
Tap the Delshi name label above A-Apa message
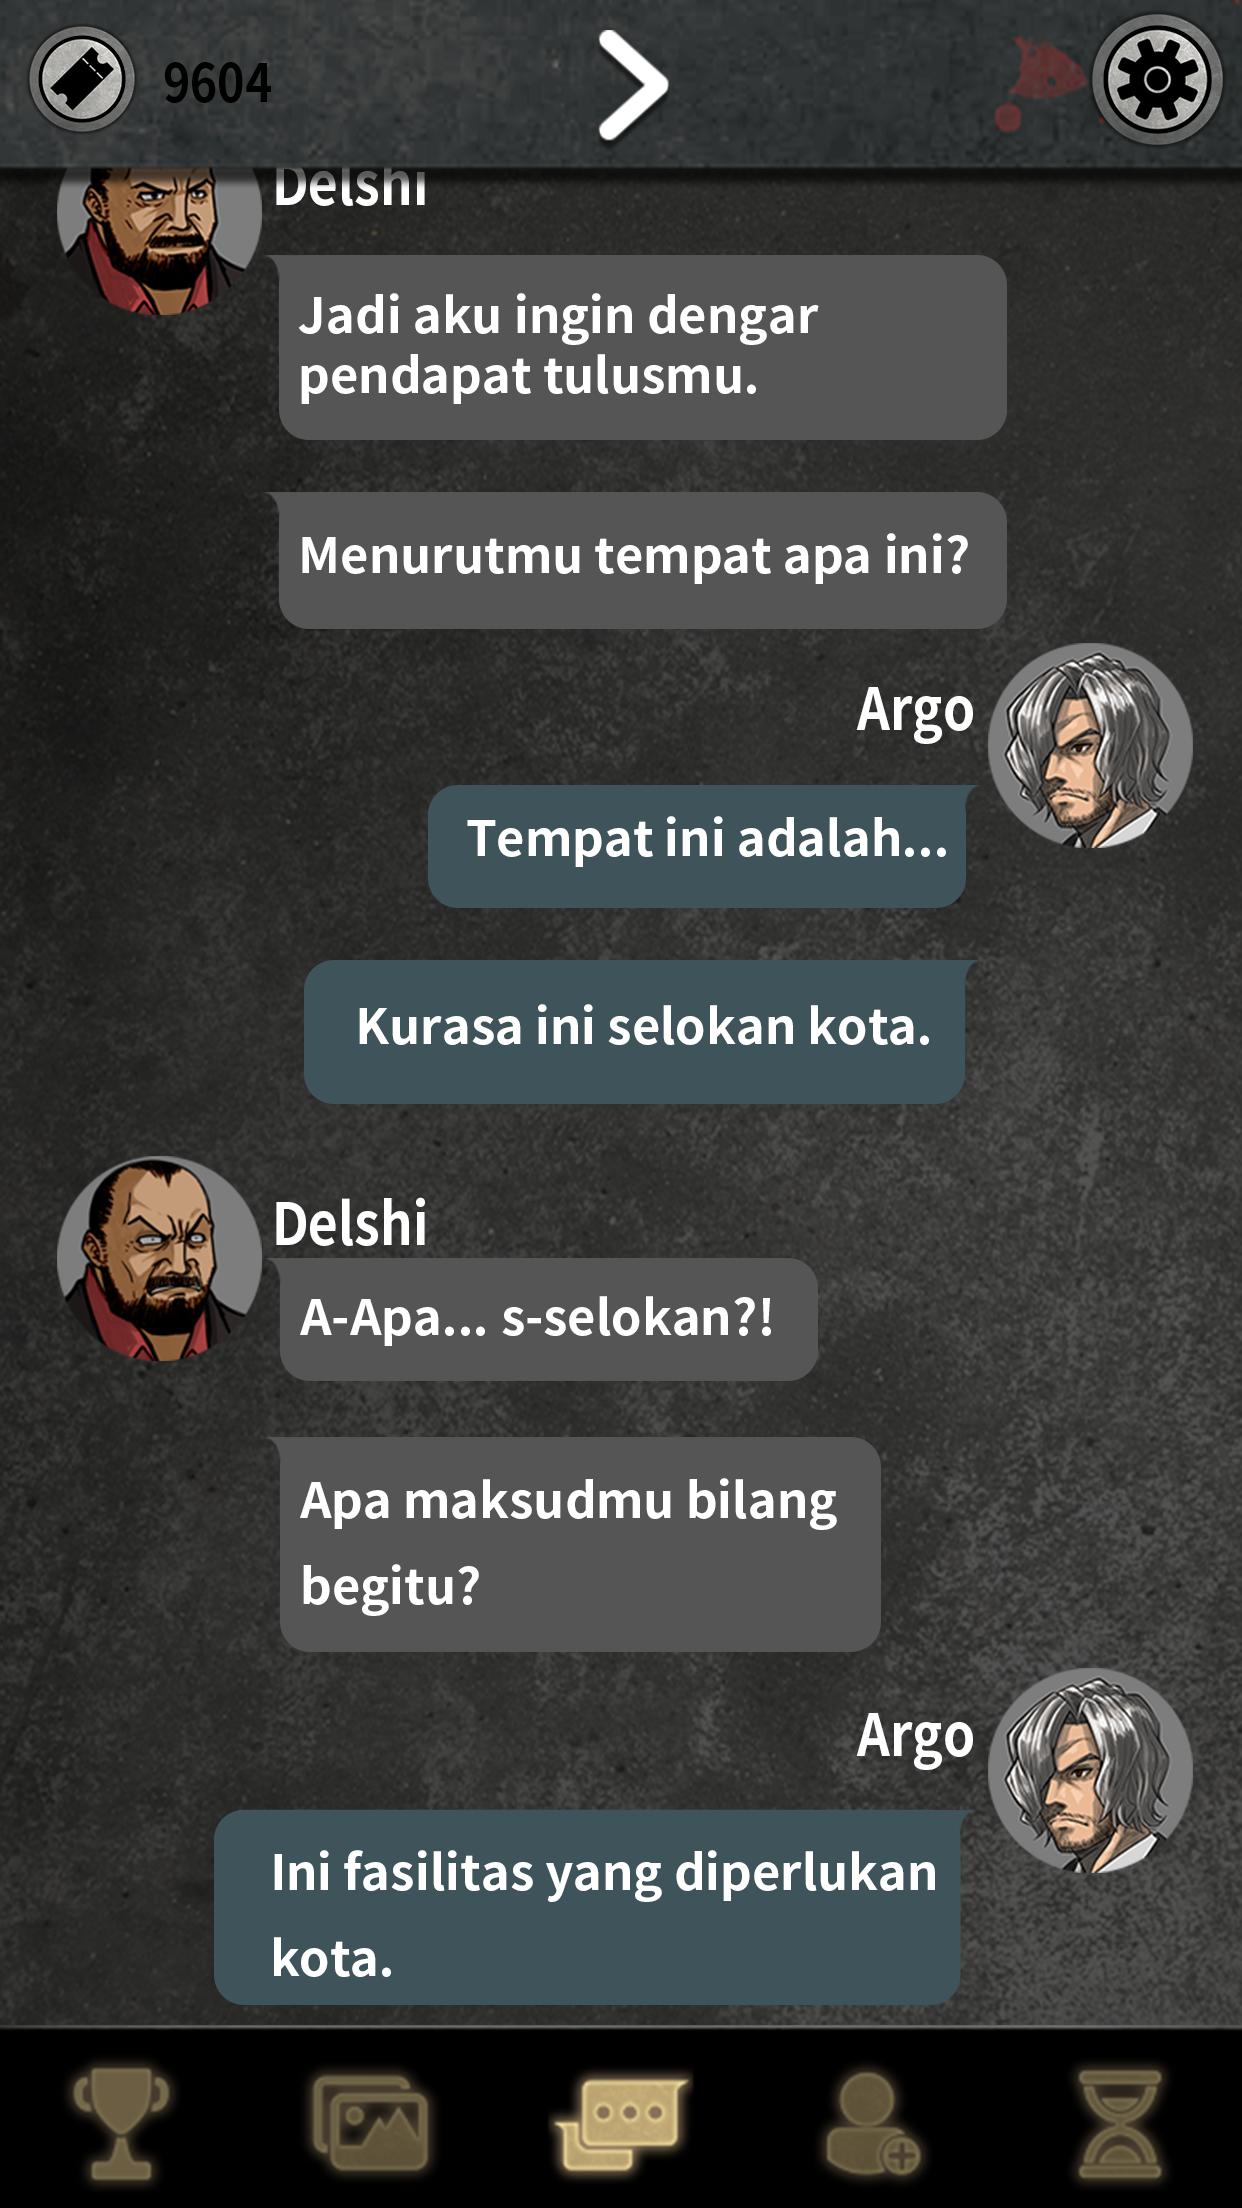point(350,1223)
